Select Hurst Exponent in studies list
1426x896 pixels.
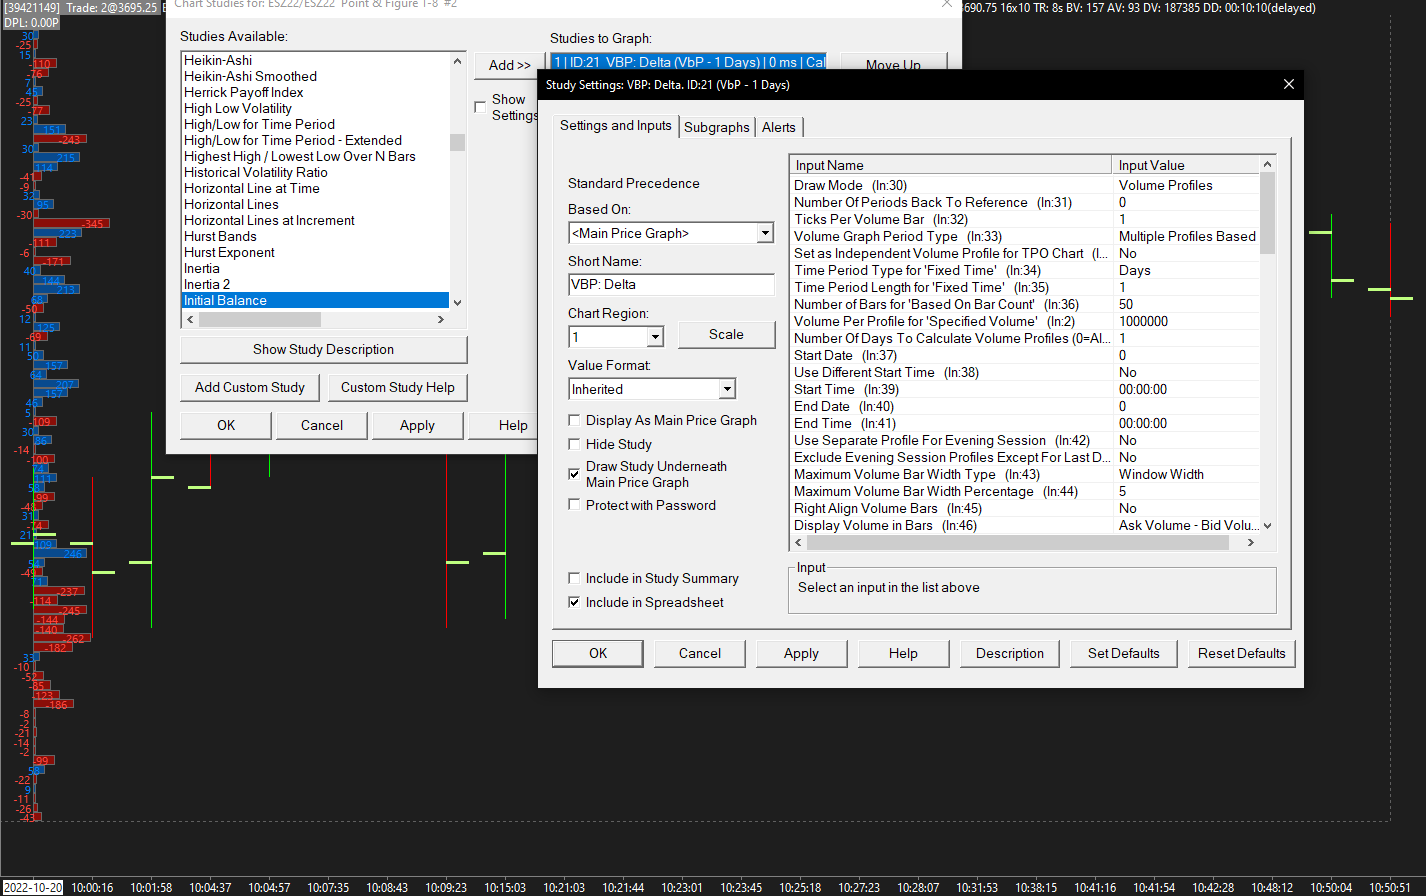pyautogui.click(x=229, y=253)
